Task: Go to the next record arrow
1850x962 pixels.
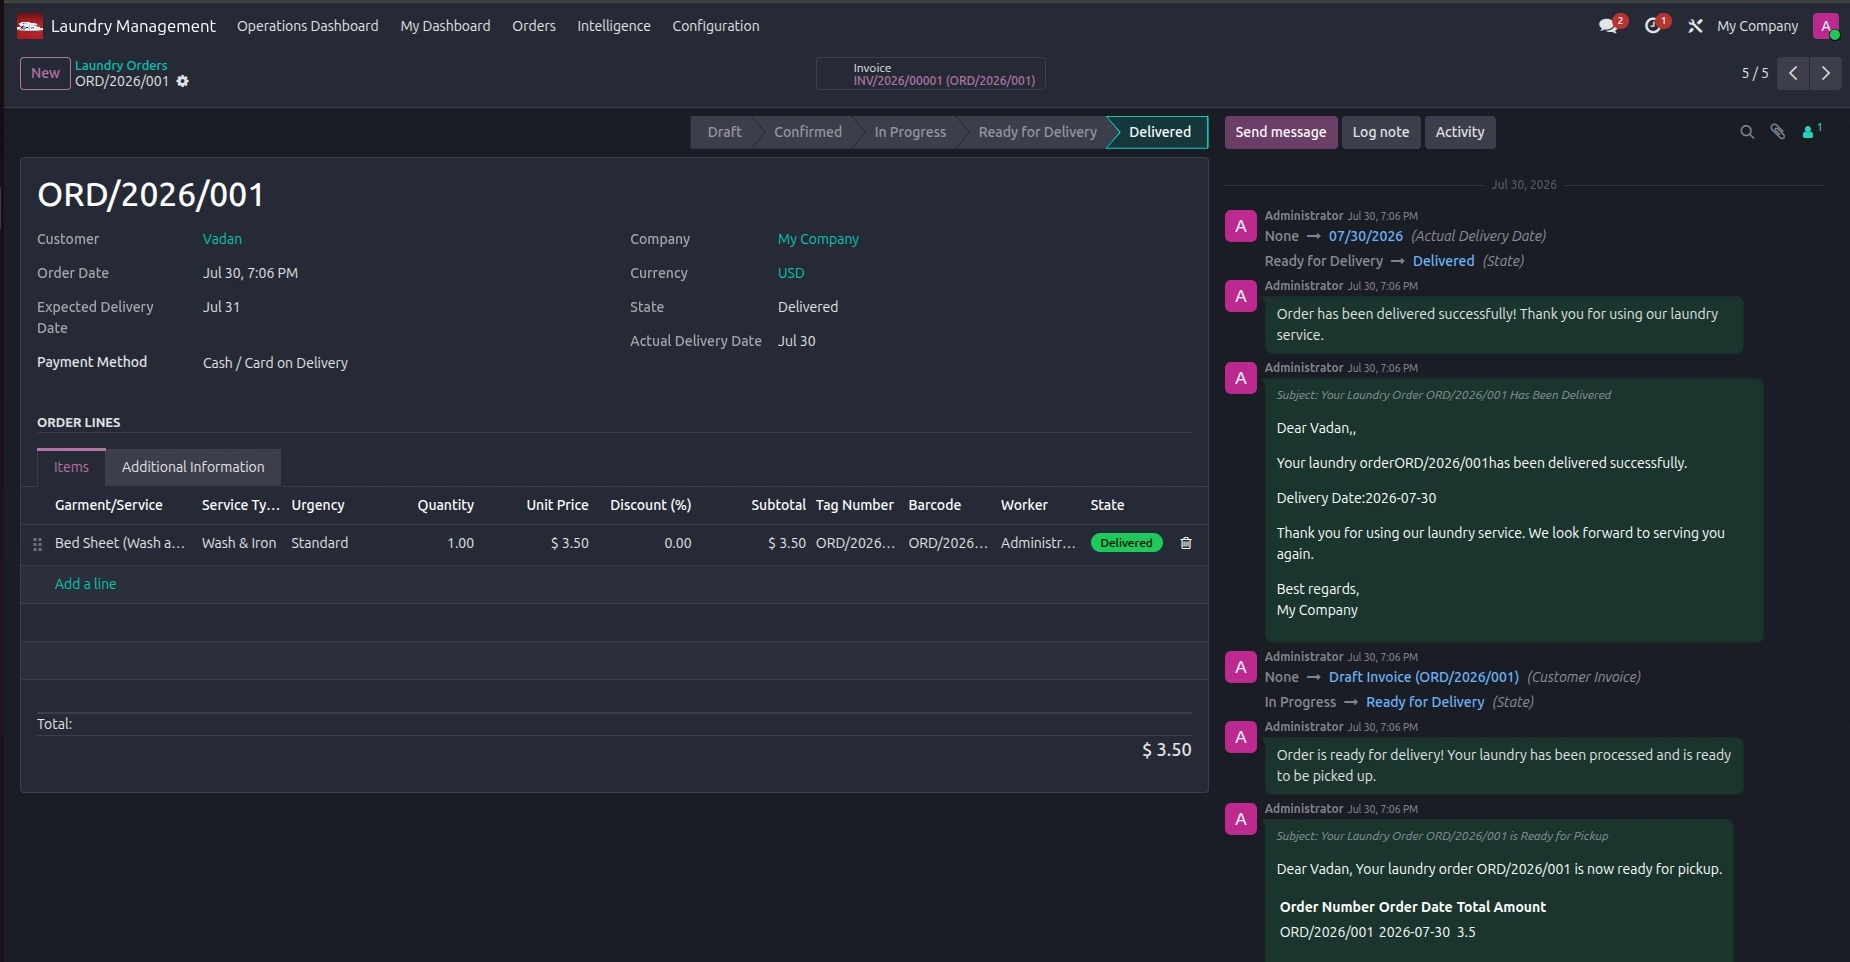Action: click(x=1826, y=73)
